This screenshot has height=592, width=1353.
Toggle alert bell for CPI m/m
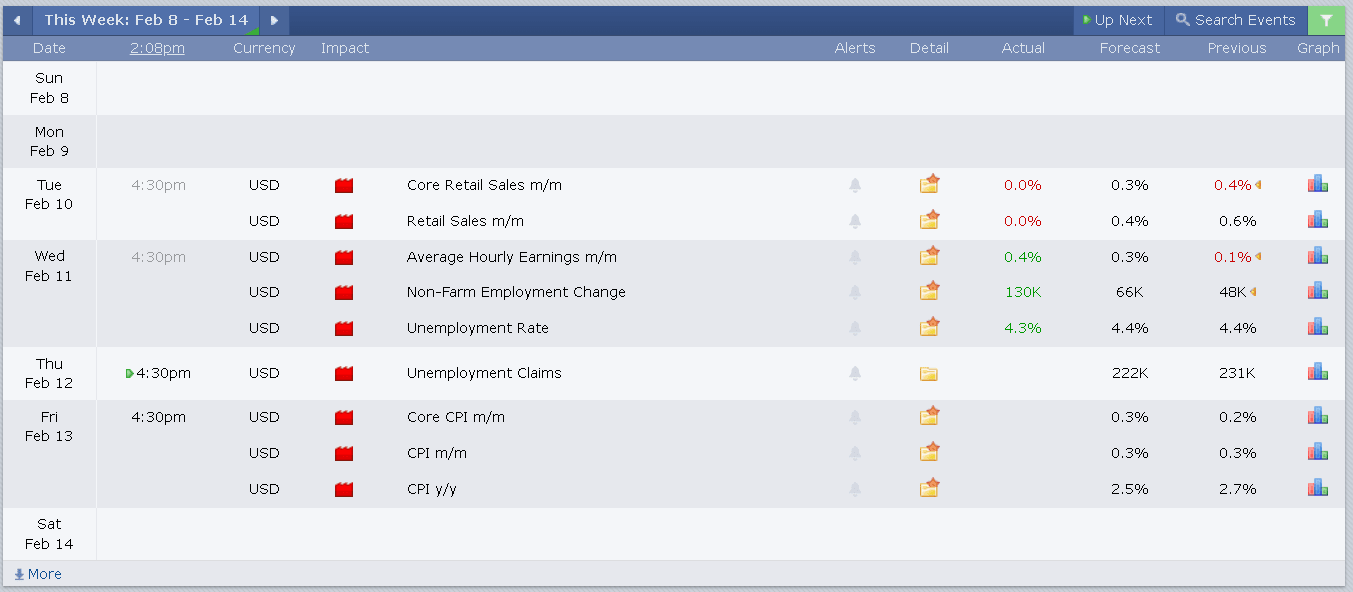(x=855, y=453)
